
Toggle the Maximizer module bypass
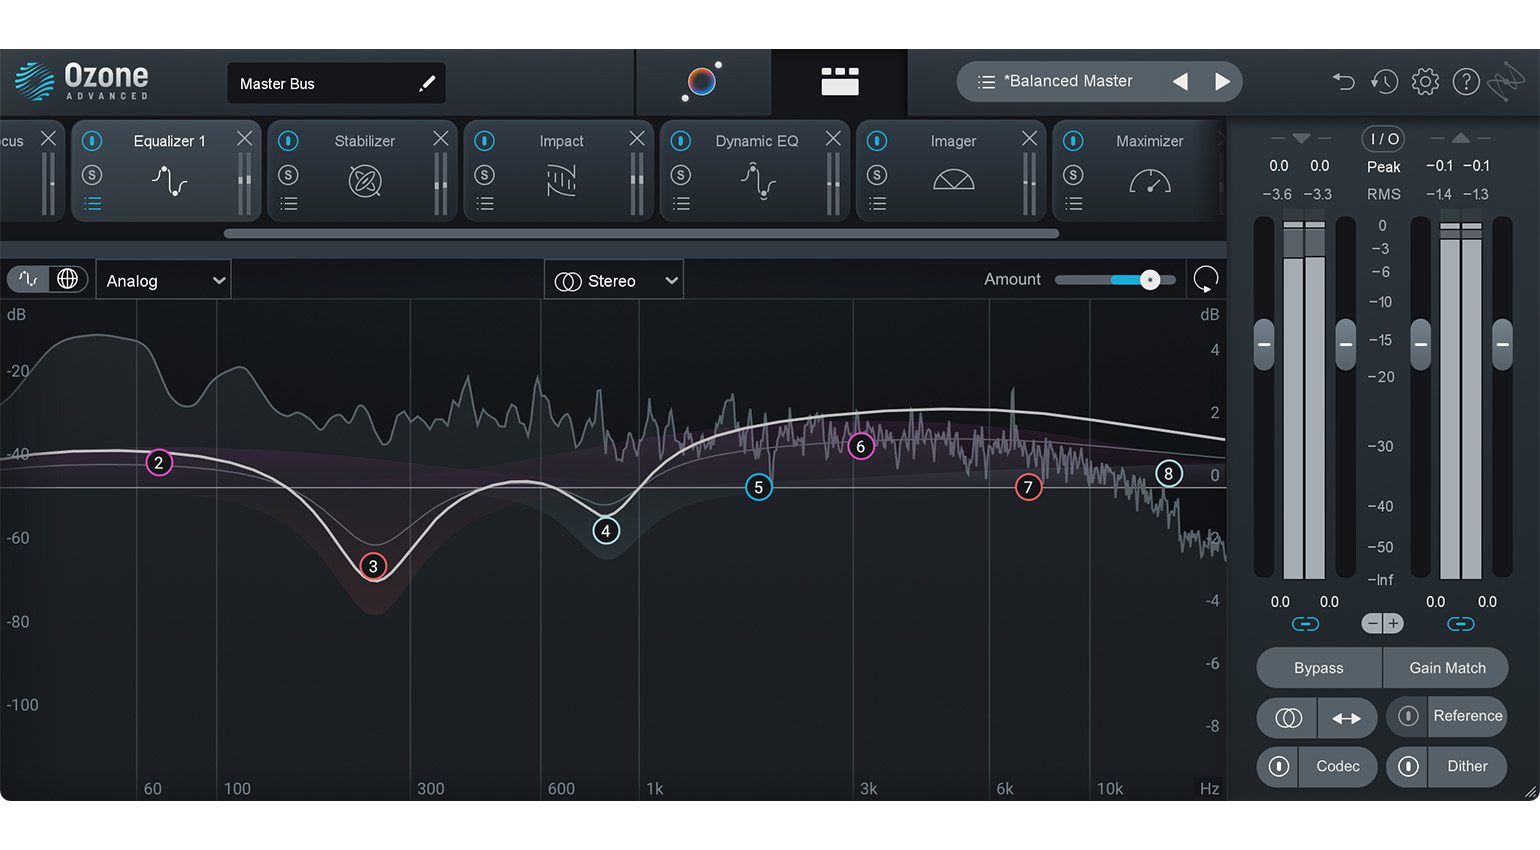click(1072, 141)
